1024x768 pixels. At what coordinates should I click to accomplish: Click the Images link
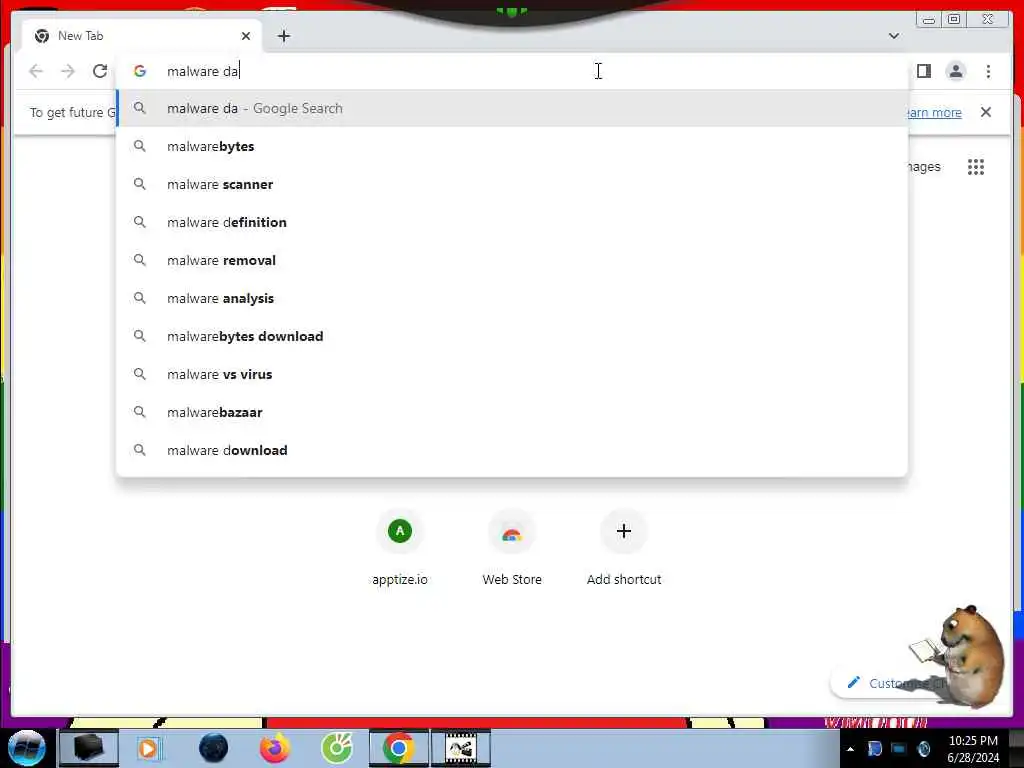[x=923, y=167]
